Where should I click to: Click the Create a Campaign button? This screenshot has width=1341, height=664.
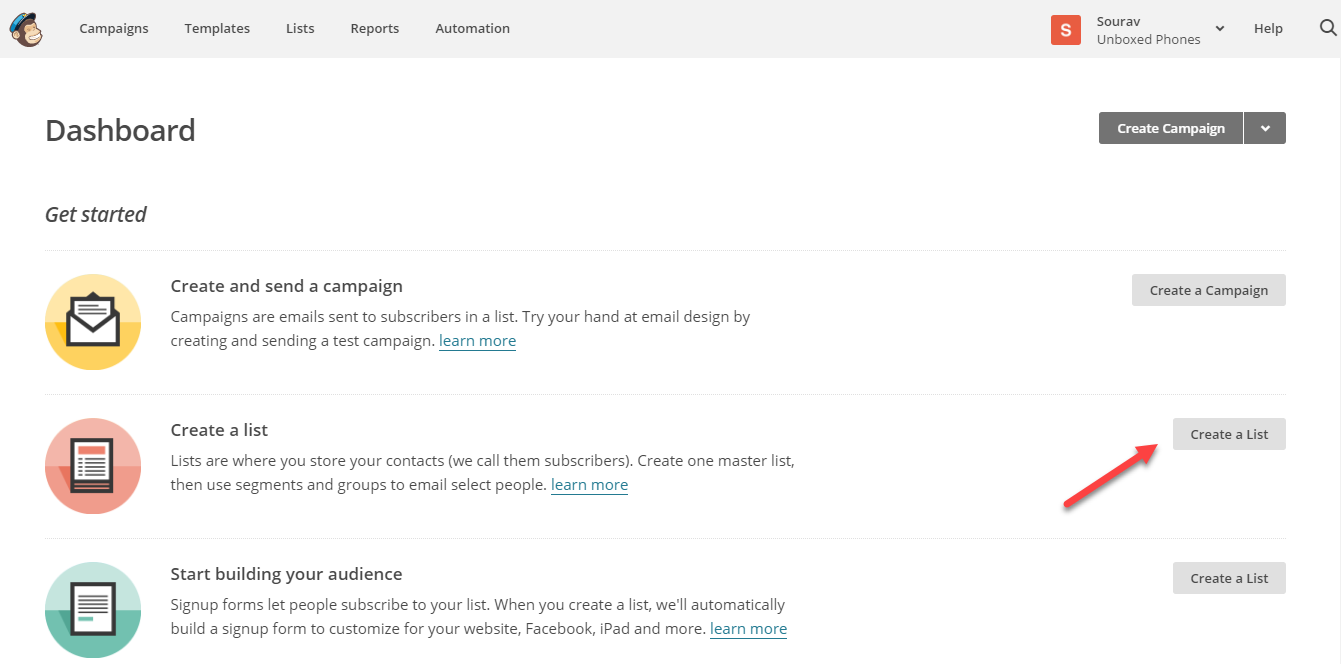tap(1209, 290)
